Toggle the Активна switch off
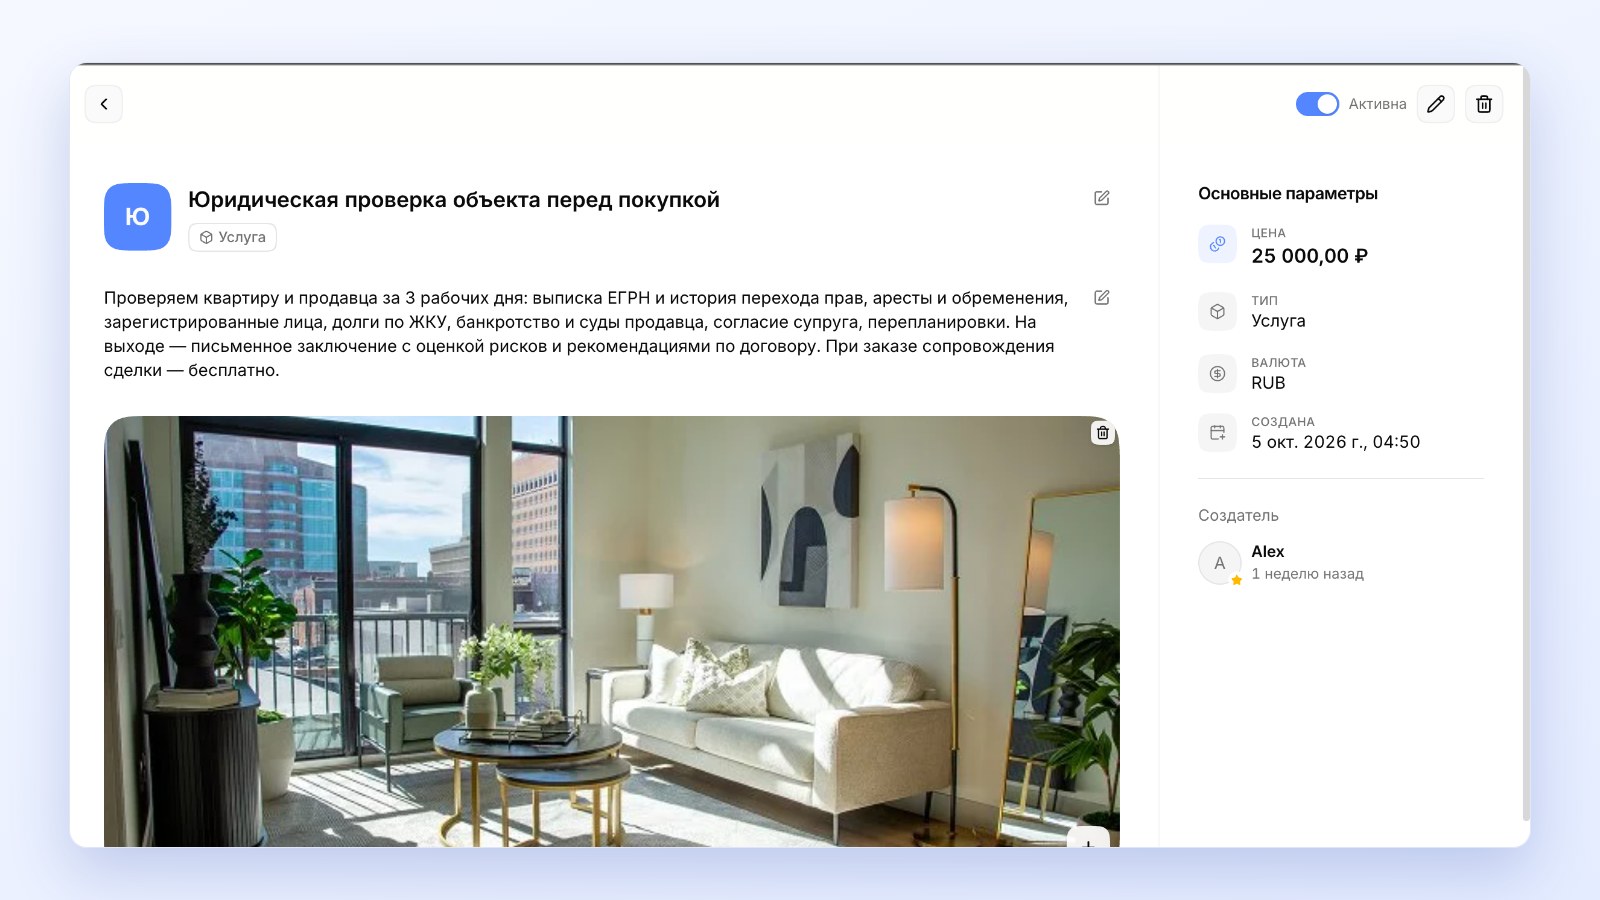This screenshot has height=900, width=1600. pos(1317,104)
